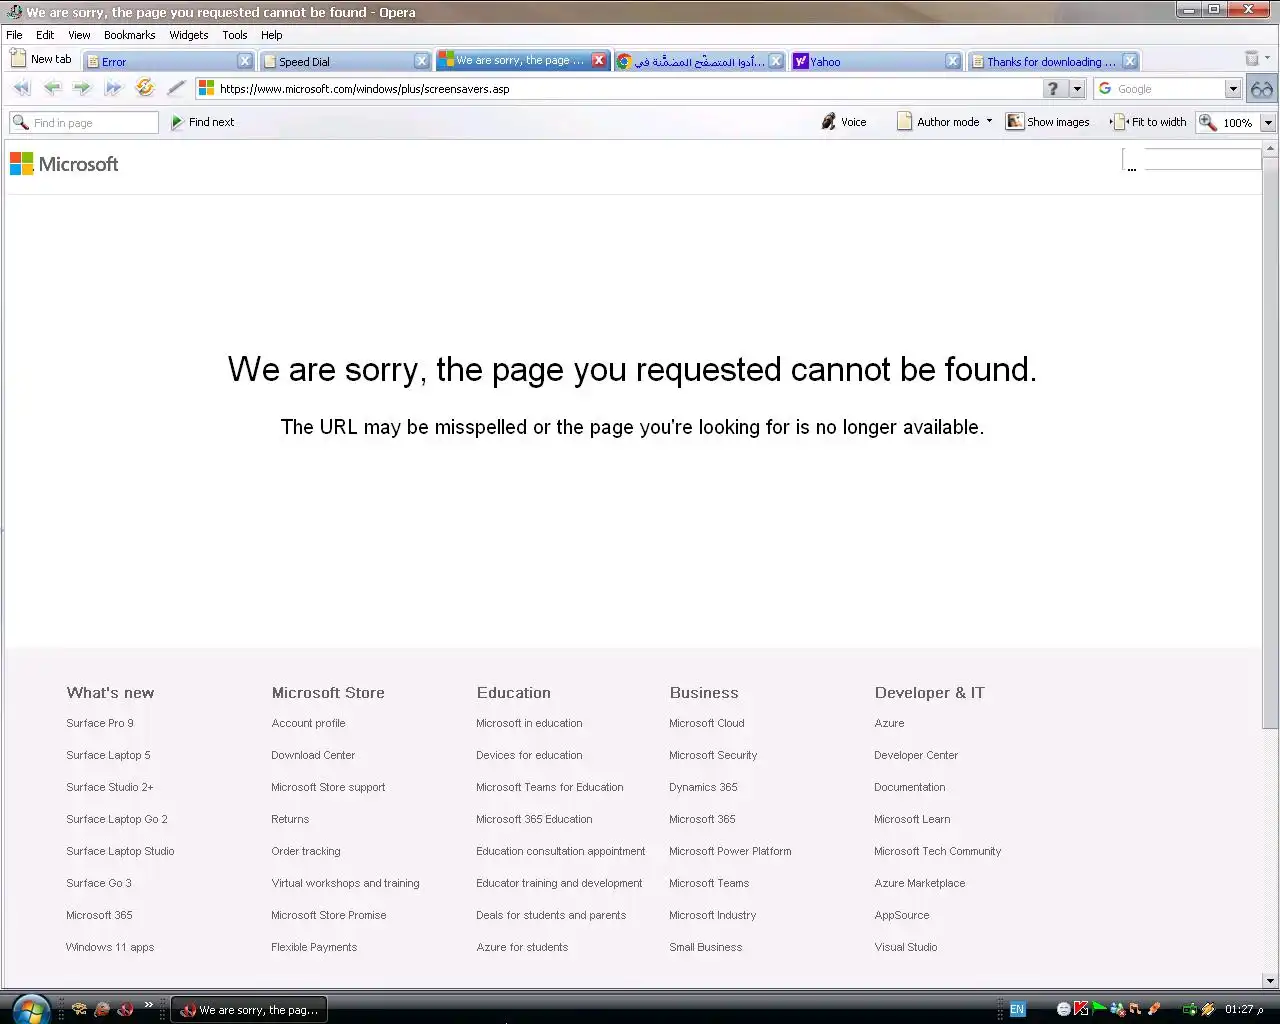The height and width of the screenshot is (1024, 1280).
Task: Switch to the Error tab
Action: click(160, 61)
